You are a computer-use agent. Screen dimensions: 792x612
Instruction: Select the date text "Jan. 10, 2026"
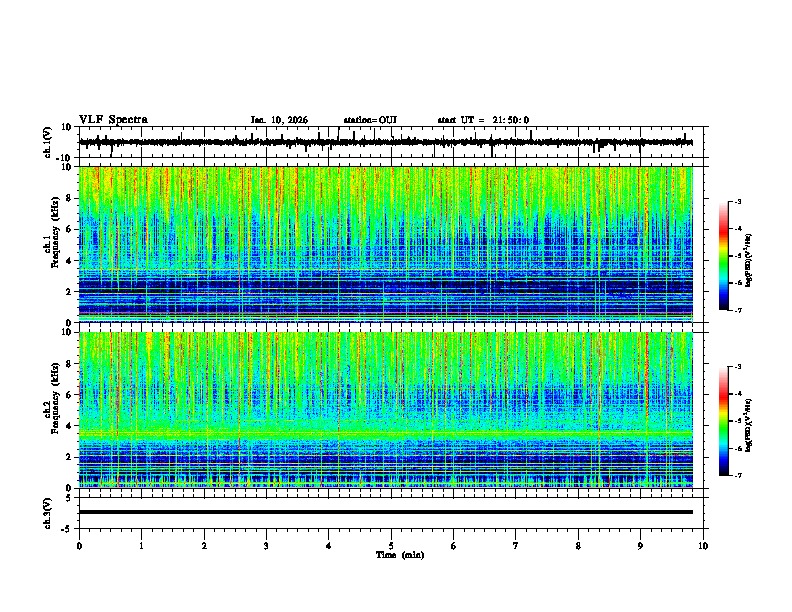tap(279, 120)
